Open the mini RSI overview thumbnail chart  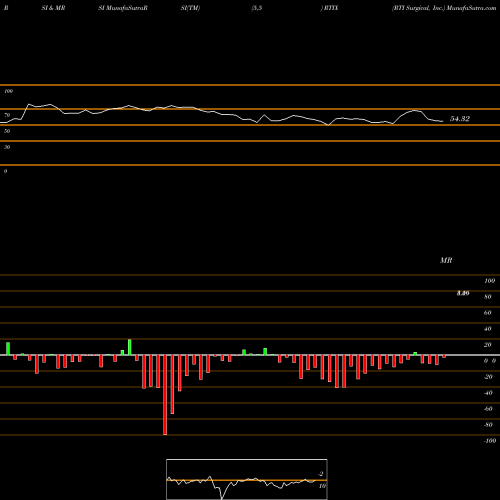coord(247,479)
